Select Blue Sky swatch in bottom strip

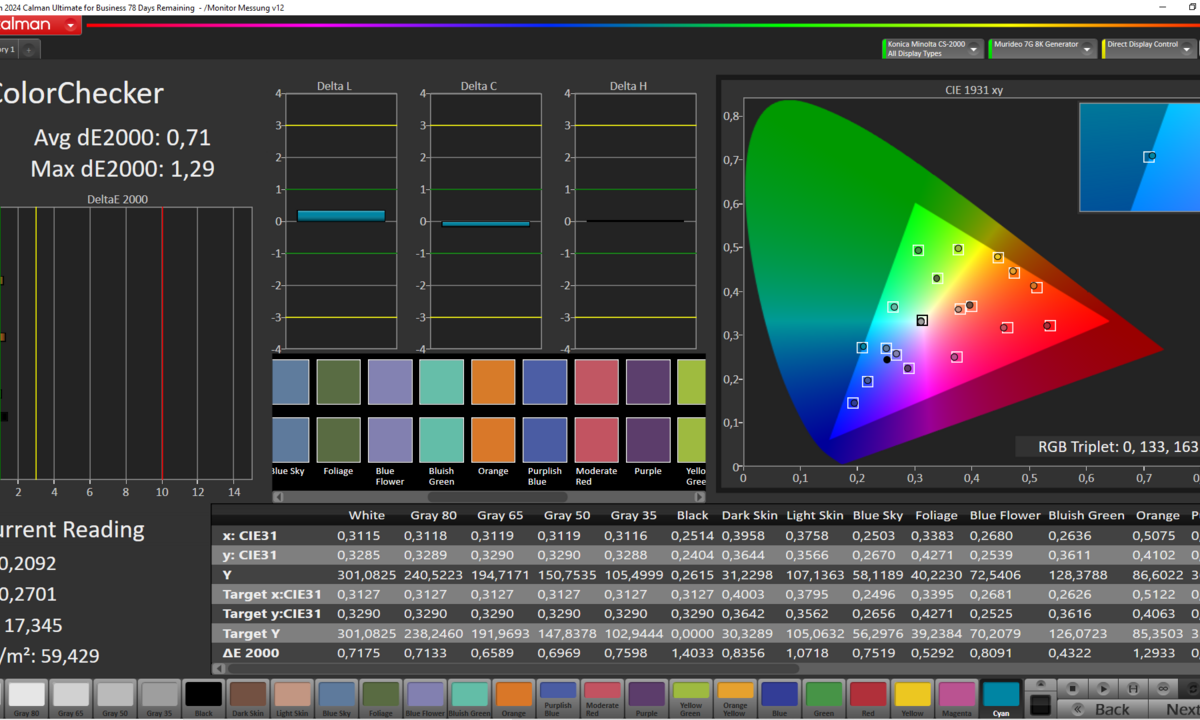coord(336,699)
